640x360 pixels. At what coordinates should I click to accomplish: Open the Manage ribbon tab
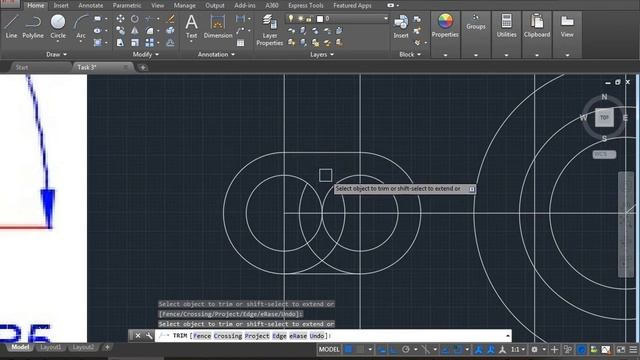click(184, 5)
